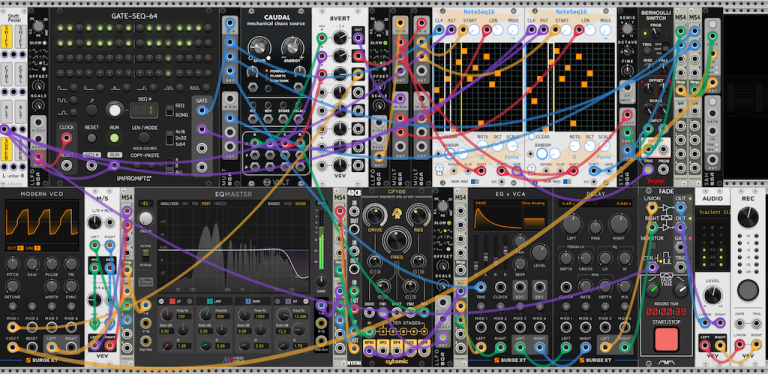Click the PITCH knob on Modern VCO

[x=13, y=264]
